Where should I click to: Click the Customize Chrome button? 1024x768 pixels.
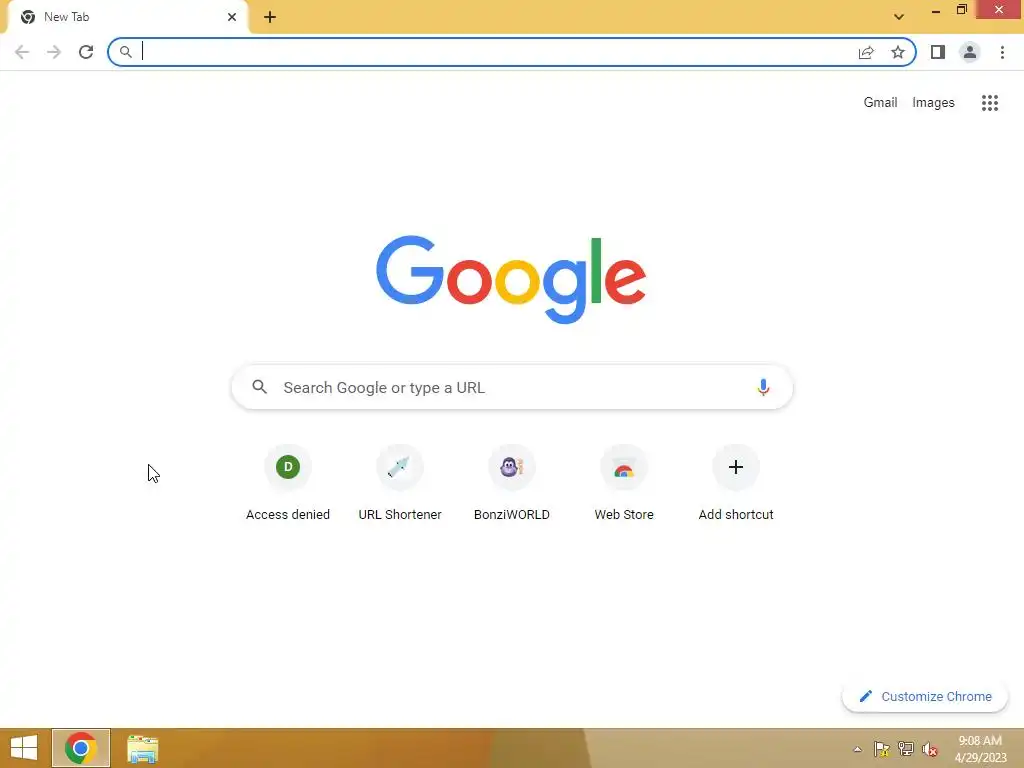point(925,697)
